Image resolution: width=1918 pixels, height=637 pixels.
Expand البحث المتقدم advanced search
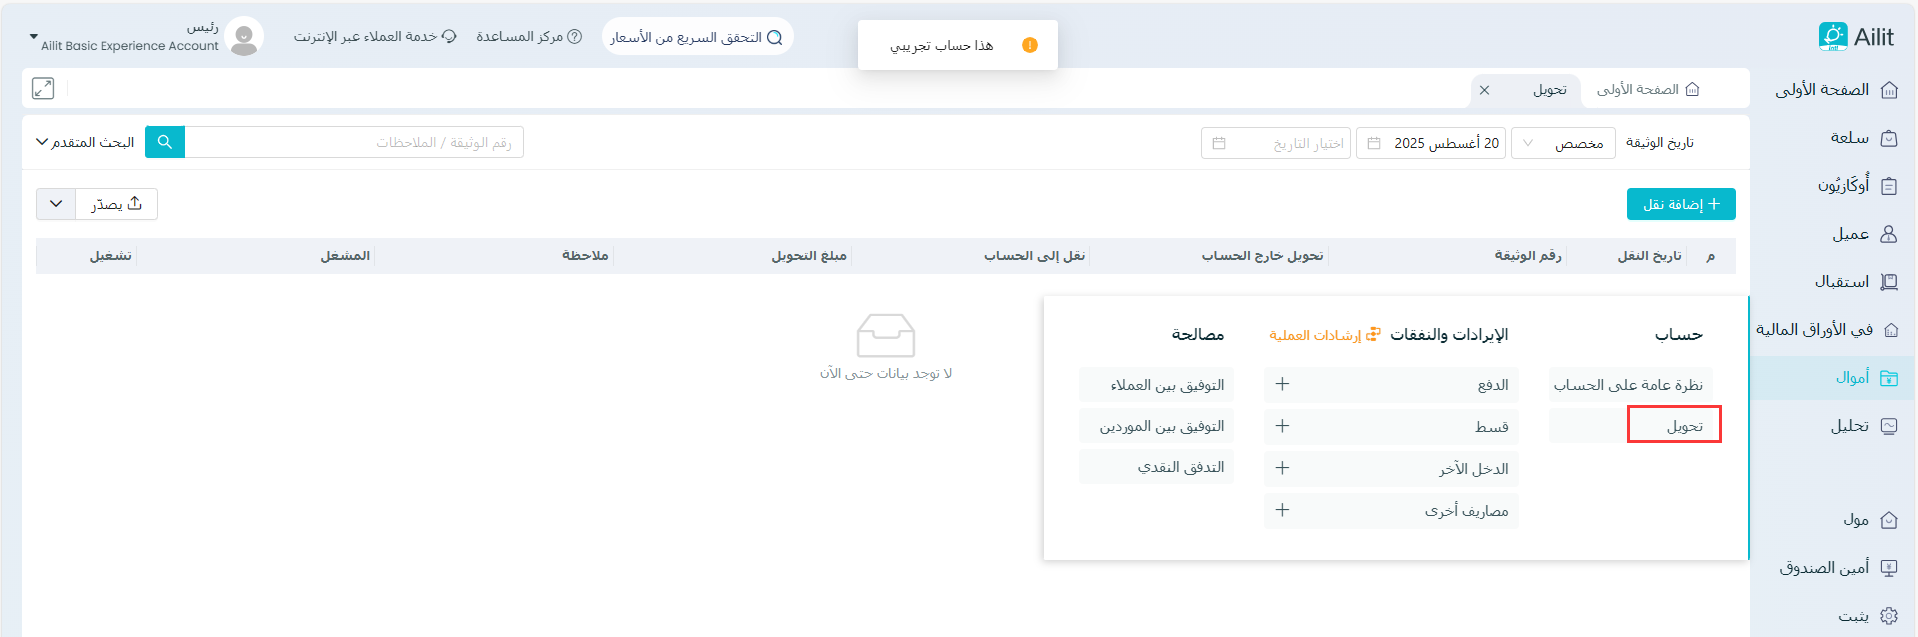[85, 142]
